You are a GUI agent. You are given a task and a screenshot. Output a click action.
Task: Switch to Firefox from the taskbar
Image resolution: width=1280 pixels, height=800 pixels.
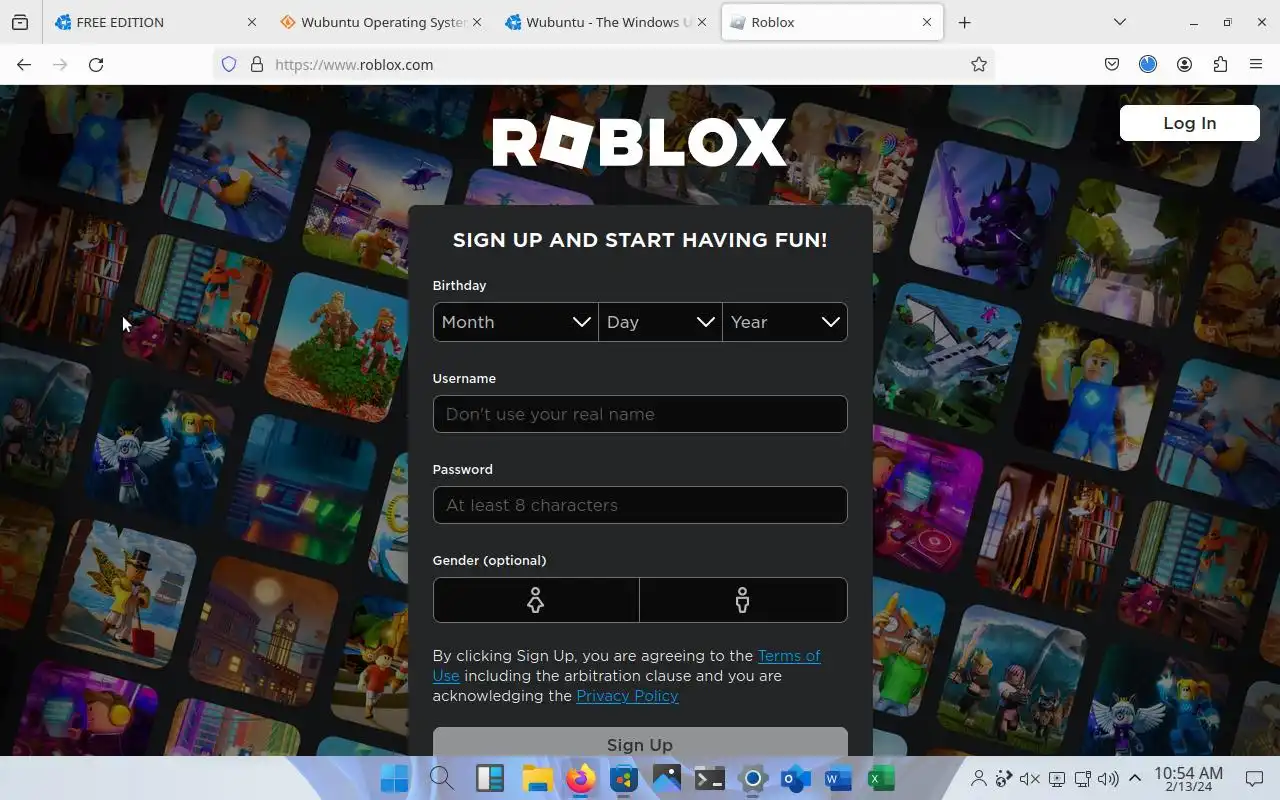[580, 778]
